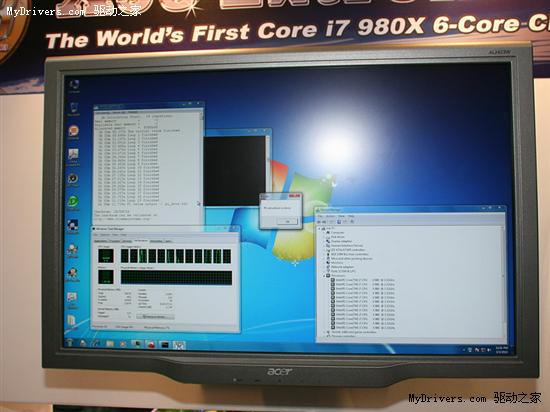Open Options menu in Task Manager
The width and height of the screenshot is (550, 412).
105,235
